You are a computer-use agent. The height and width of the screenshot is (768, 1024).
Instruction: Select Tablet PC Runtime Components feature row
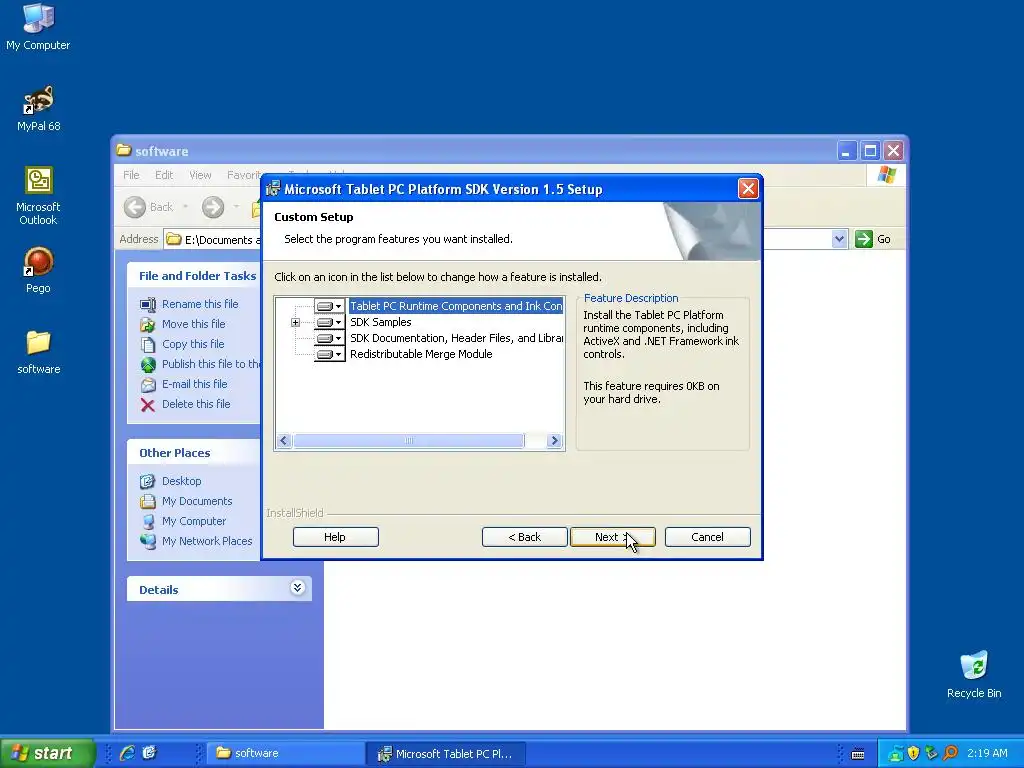click(x=456, y=306)
